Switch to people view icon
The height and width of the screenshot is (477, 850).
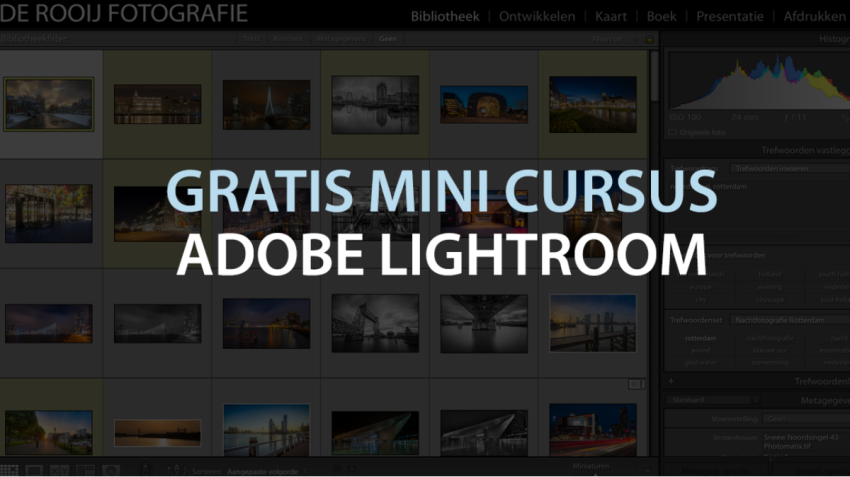[x=111, y=470]
